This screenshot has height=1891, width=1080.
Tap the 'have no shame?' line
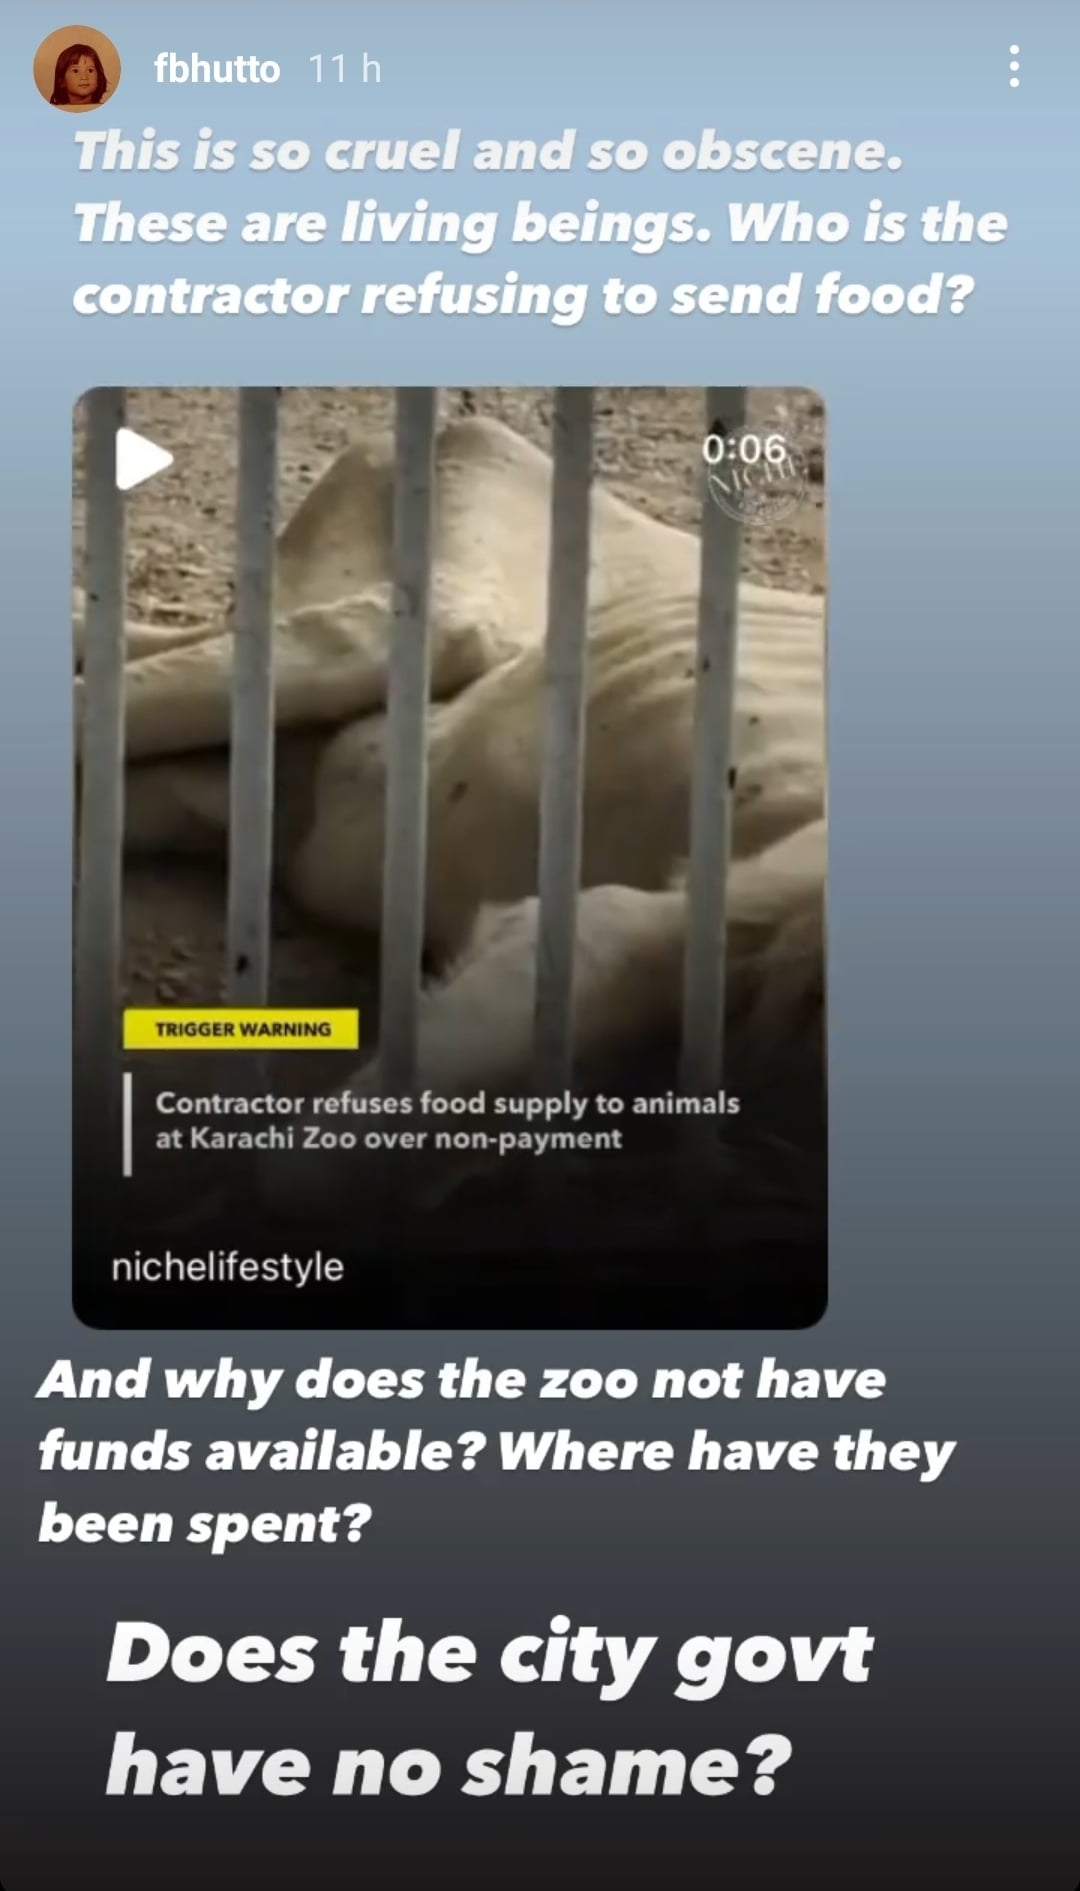coord(449,1766)
